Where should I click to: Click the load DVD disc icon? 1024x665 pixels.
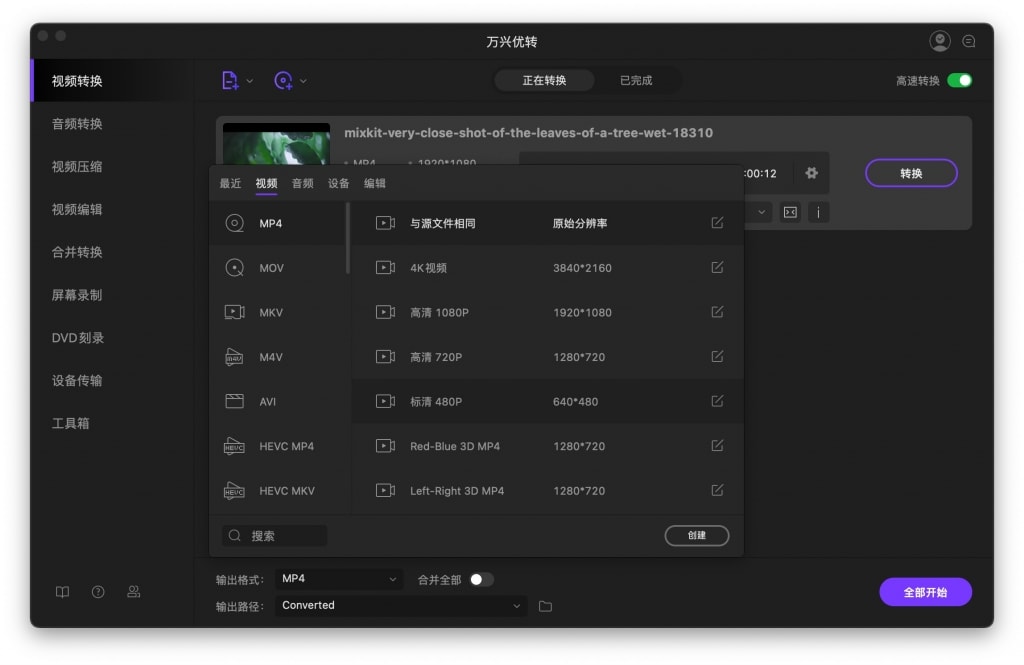point(283,81)
